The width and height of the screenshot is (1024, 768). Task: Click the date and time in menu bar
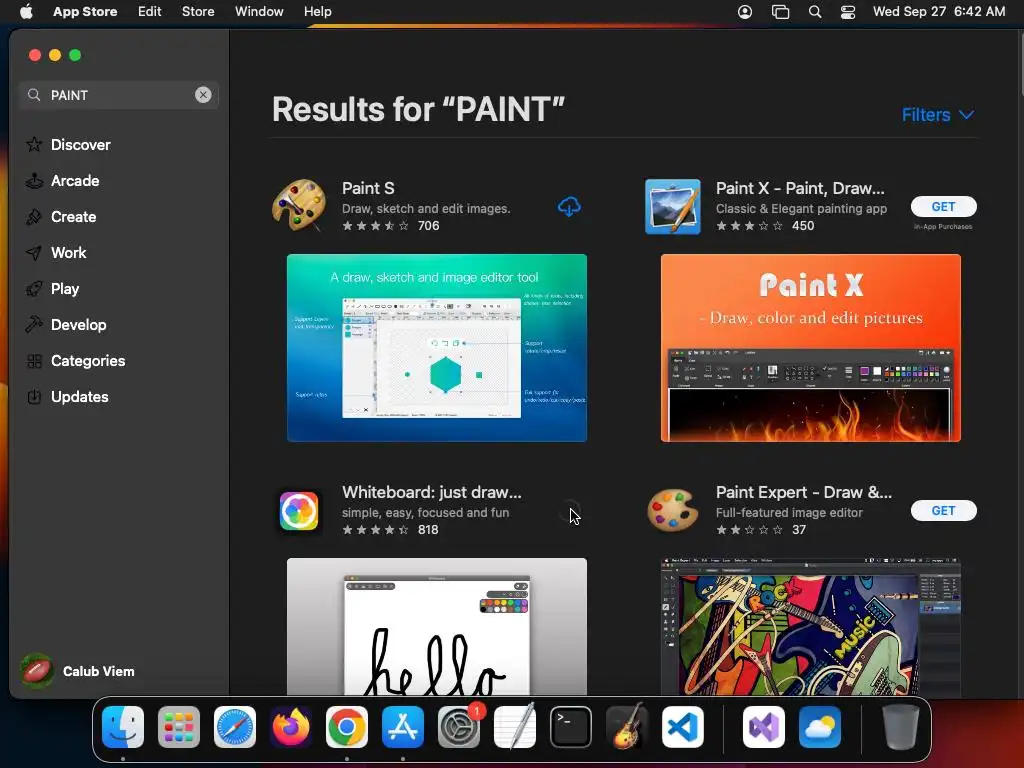point(939,11)
